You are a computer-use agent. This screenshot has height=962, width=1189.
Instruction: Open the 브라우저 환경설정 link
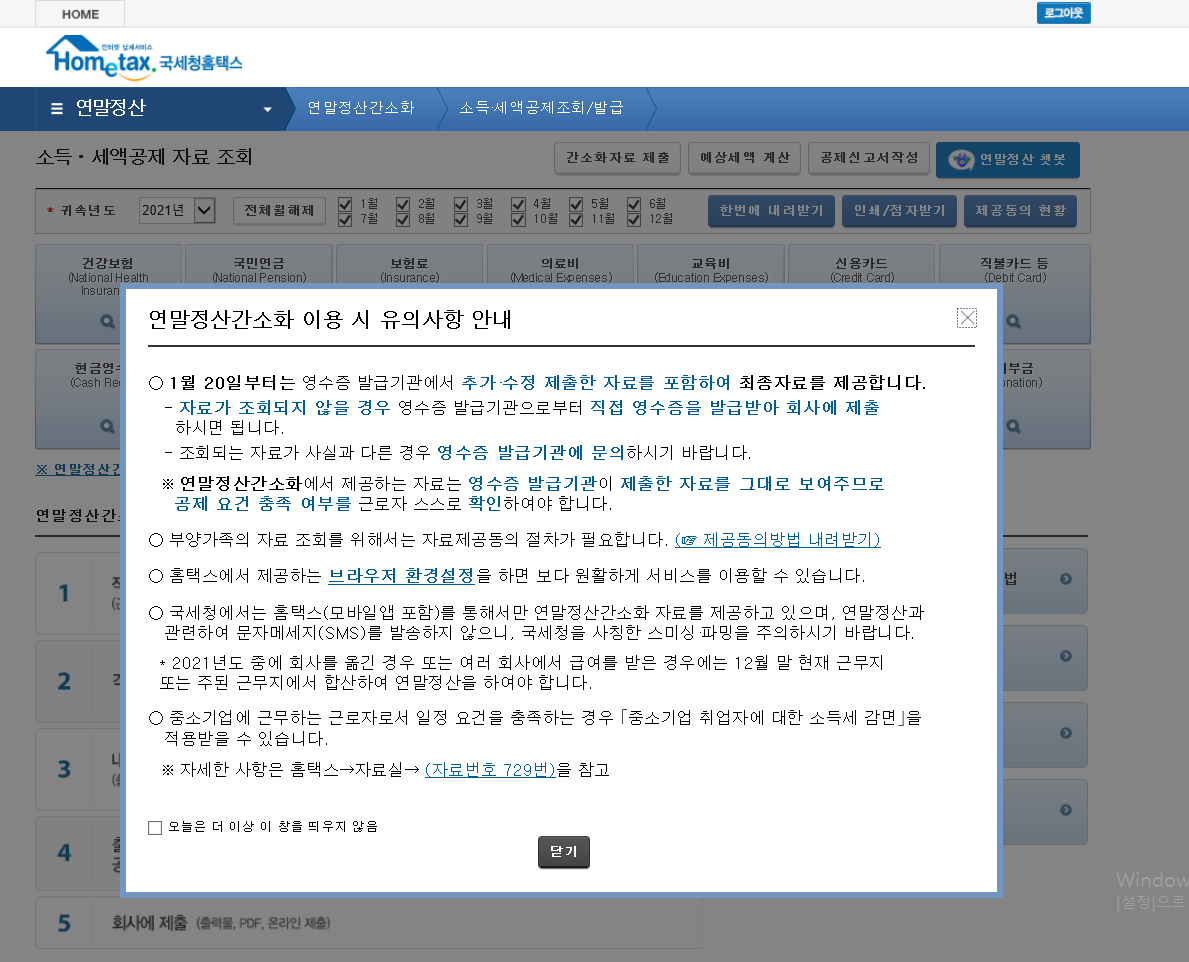(x=401, y=576)
